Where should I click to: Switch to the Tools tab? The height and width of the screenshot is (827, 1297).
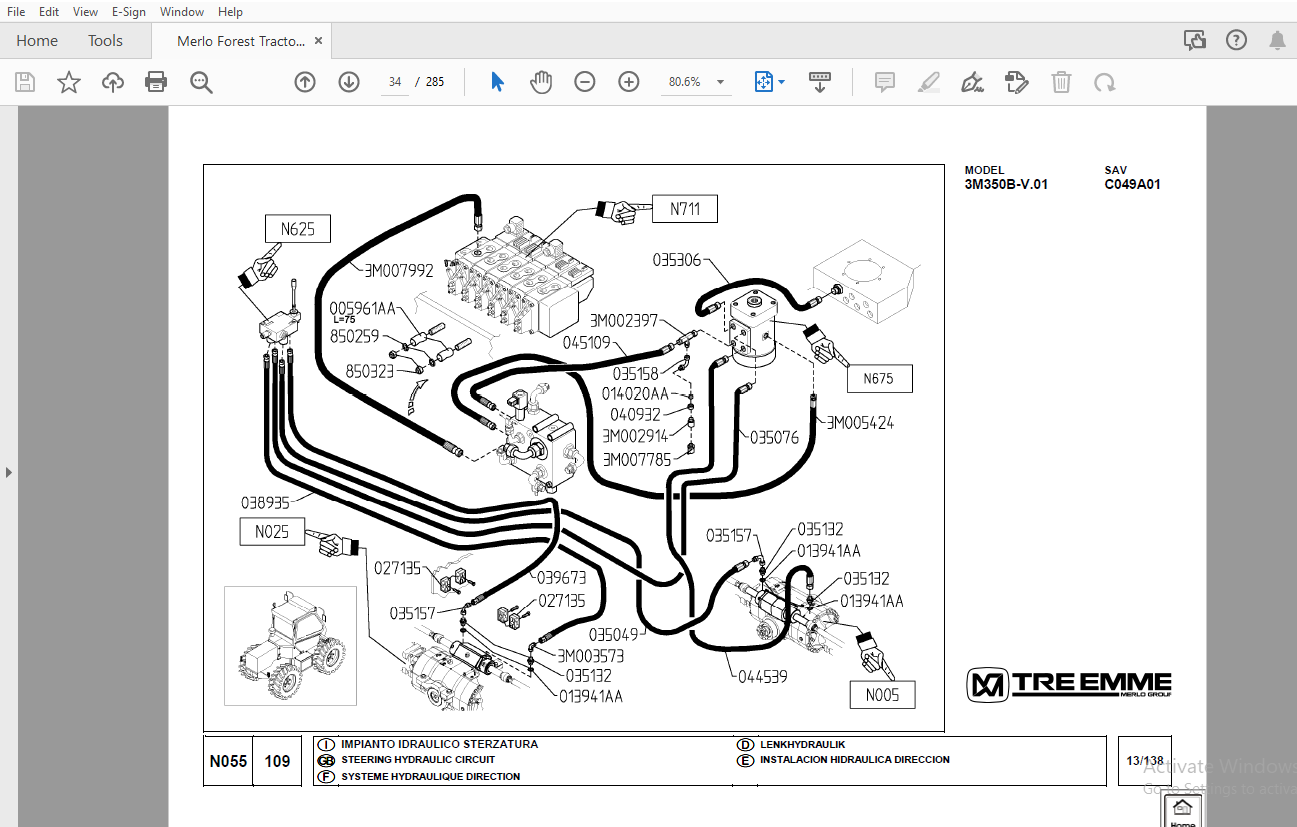[x=105, y=41]
